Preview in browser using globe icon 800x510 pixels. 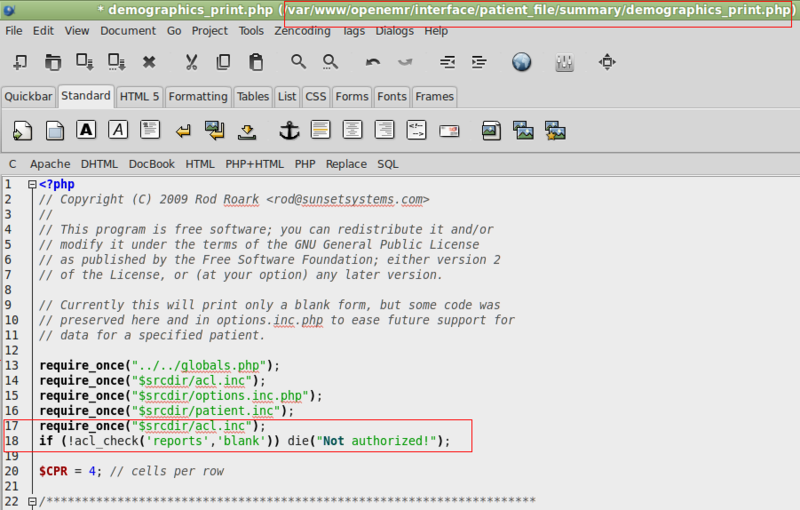pos(521,62)
